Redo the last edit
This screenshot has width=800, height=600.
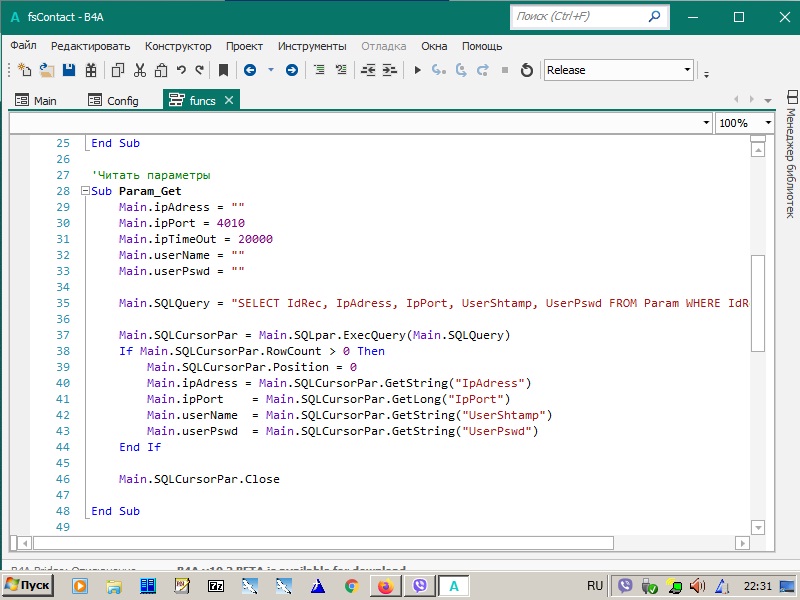(x=199, y=70)
